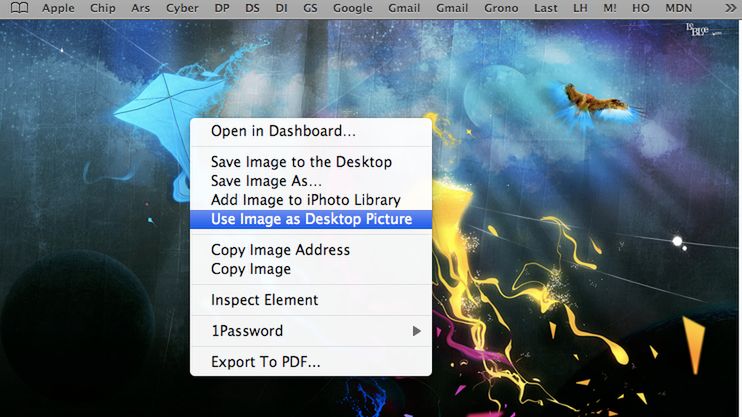The image size is (742, 417).
Task: Select Save Image to the Desktop
Action: (311, 162)
